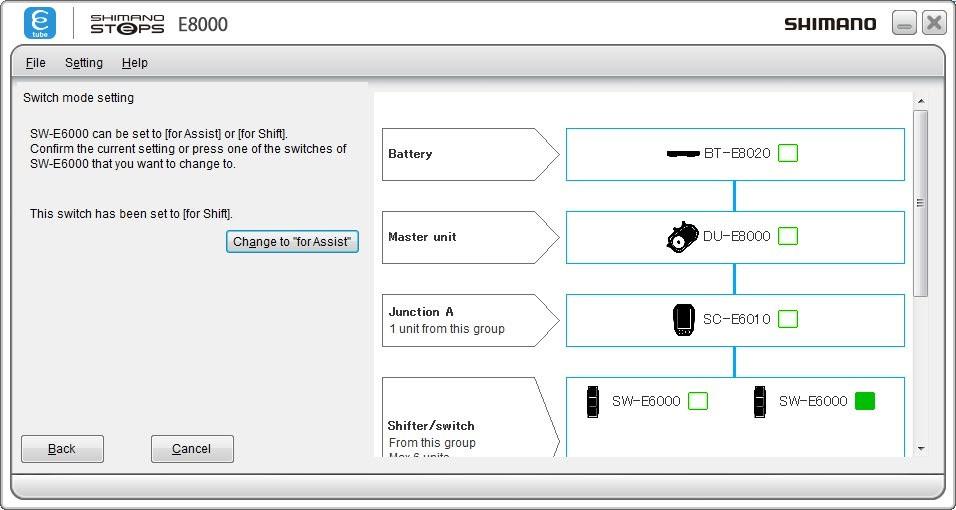
Task: Click Change to "for Assist" button
Action: point(292,242)
